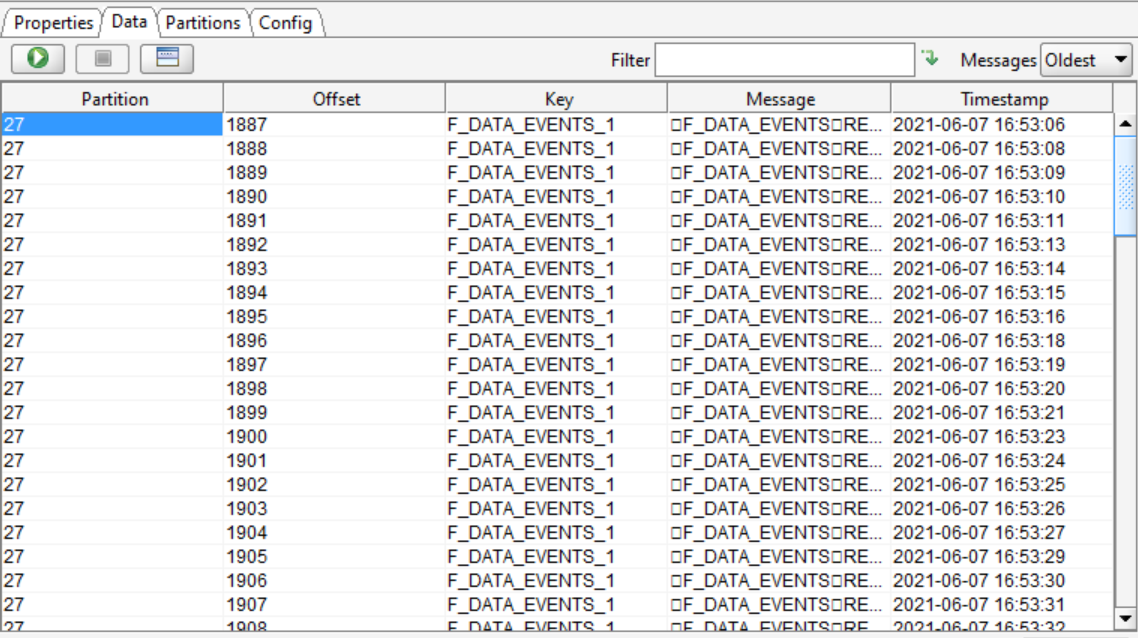The height and width of the screenshot is (638, 1138).
Task: Apply the filter with the green arrow icon
Action: tap(931, 59)
